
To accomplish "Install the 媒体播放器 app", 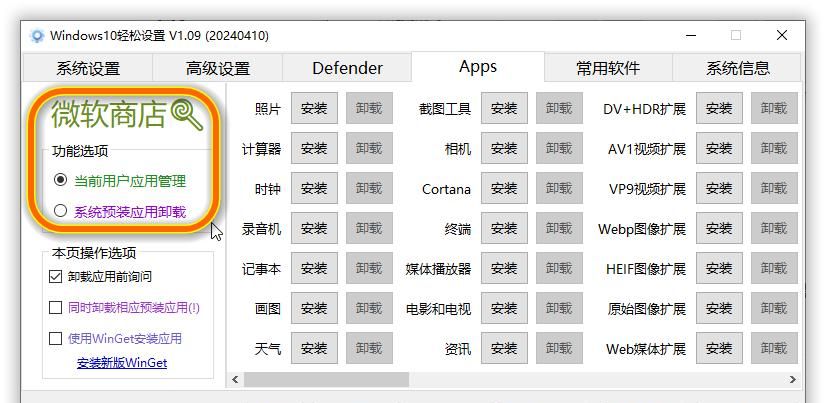I will pos(504,269).
